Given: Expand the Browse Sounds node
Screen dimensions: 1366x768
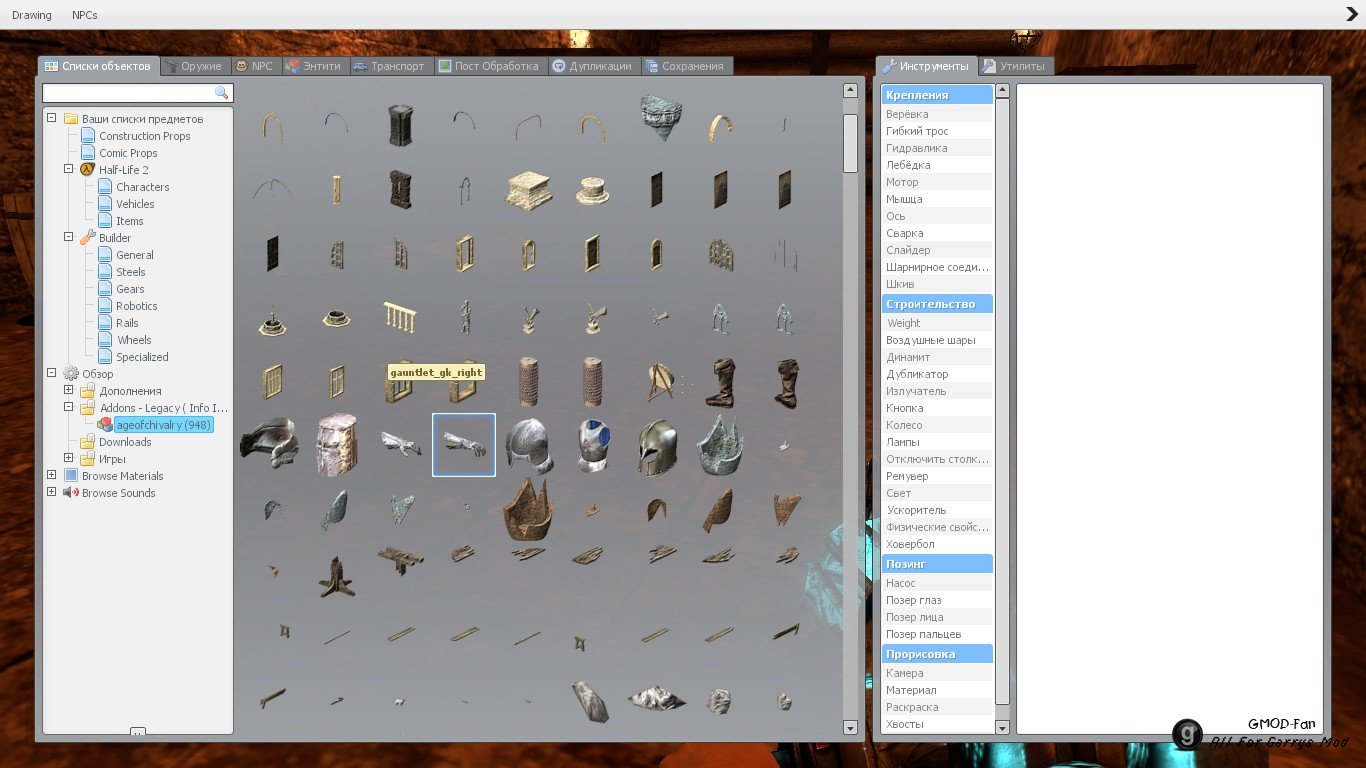Looking at the screenshot, I should (52, 492).
